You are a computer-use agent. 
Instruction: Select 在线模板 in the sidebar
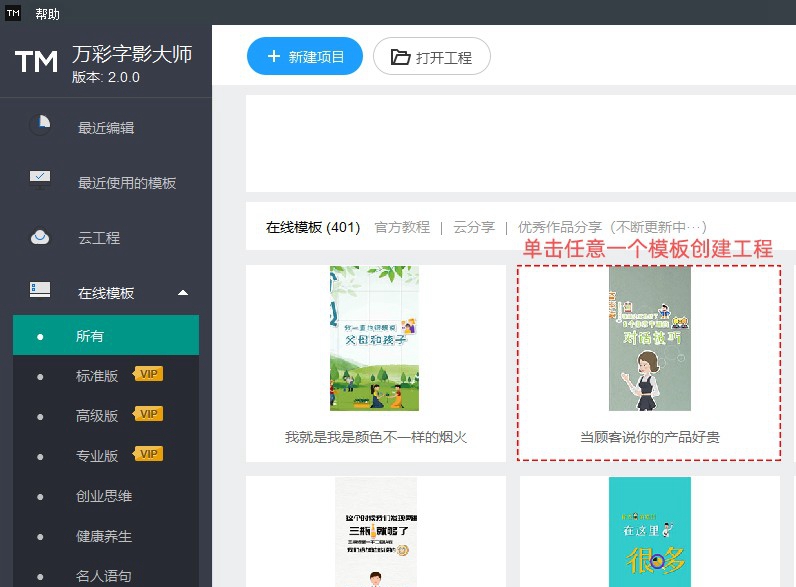tap(106, 293)
